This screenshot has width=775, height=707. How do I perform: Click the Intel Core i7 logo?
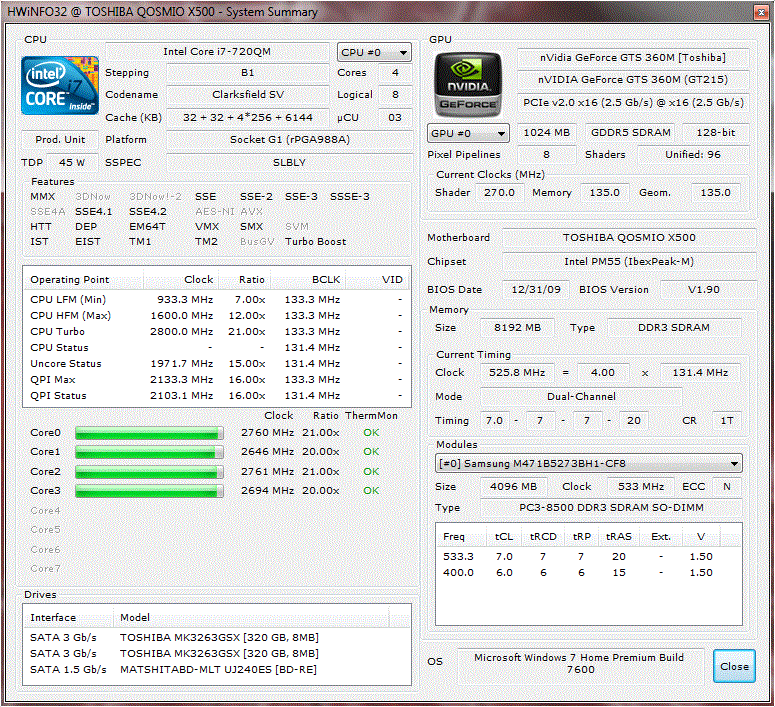click(60, 85)
